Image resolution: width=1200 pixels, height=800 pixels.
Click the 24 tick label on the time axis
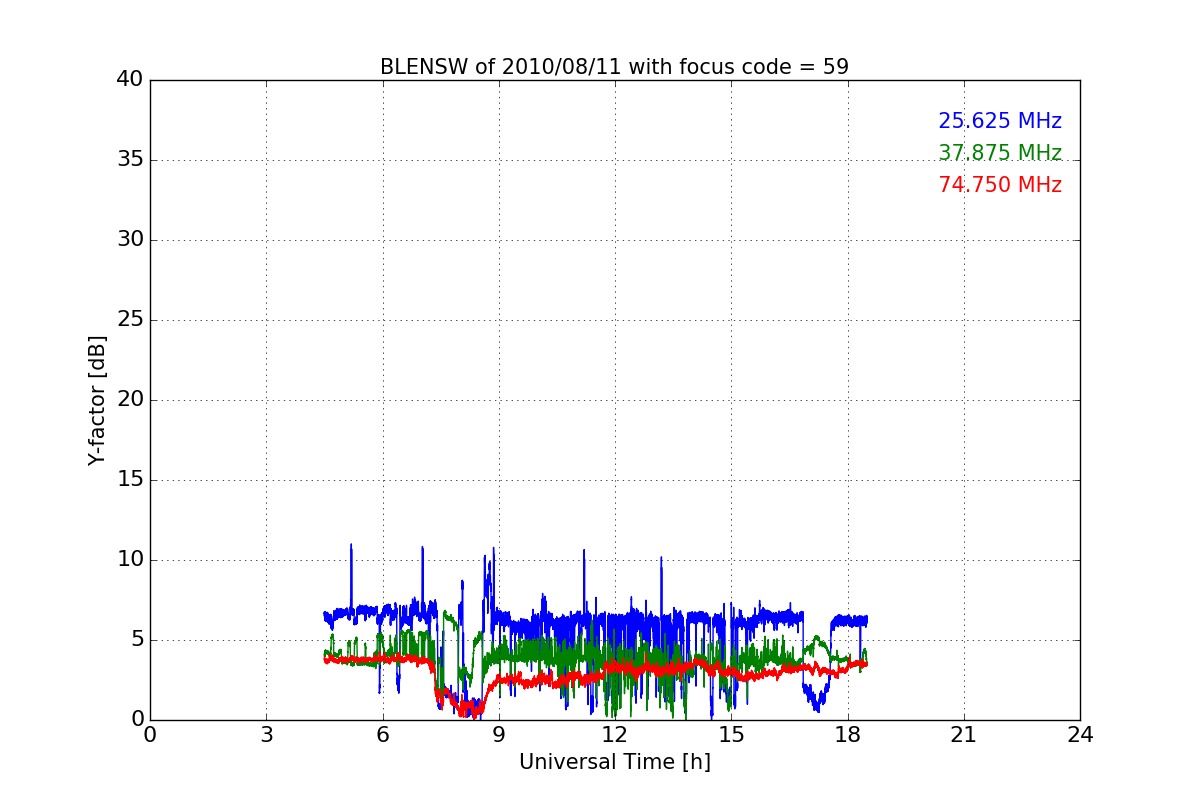click(1080, 735)
